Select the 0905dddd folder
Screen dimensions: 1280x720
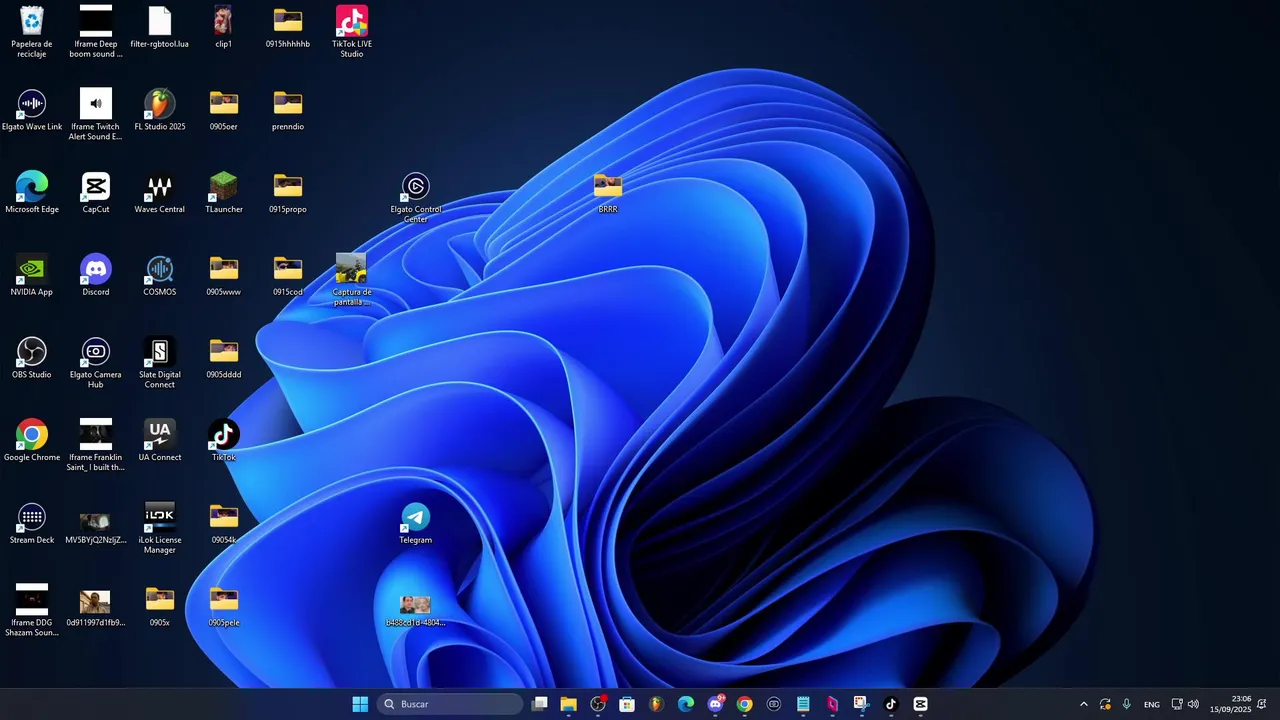pos(224,358)
